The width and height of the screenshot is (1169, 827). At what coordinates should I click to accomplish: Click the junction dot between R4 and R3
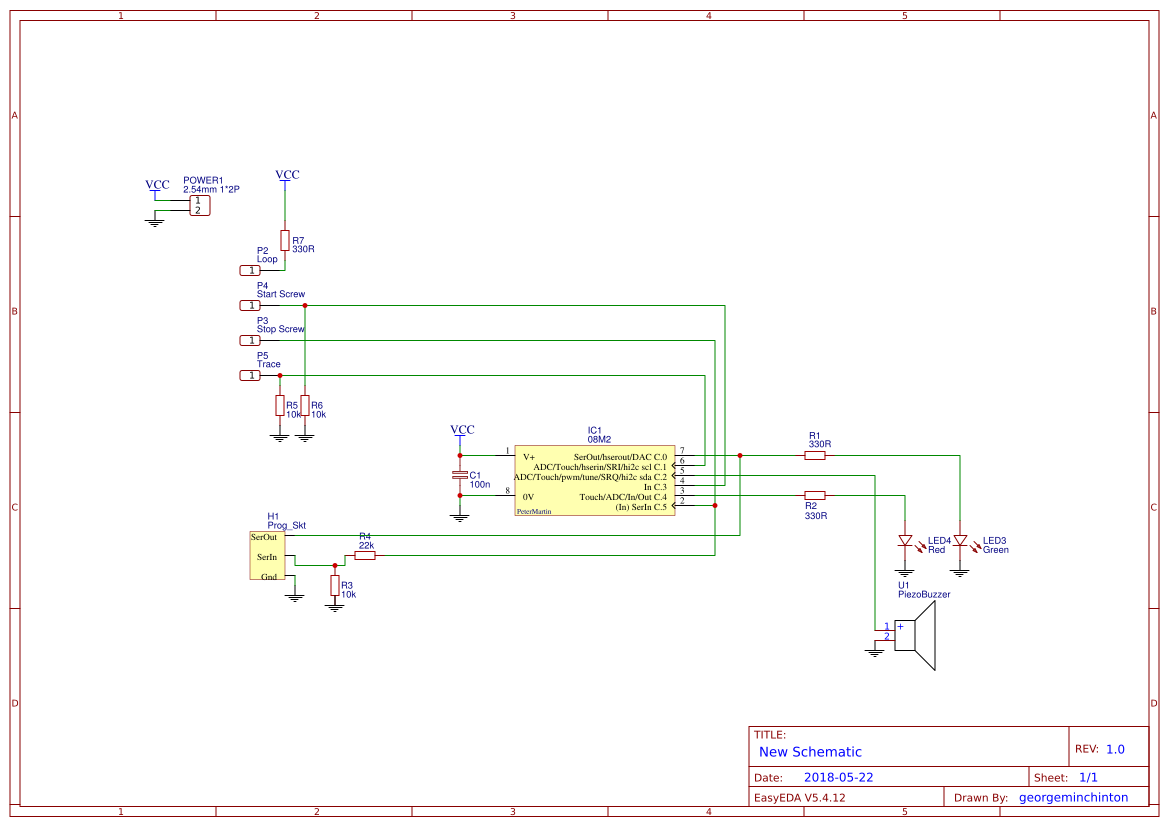[335, 565]
